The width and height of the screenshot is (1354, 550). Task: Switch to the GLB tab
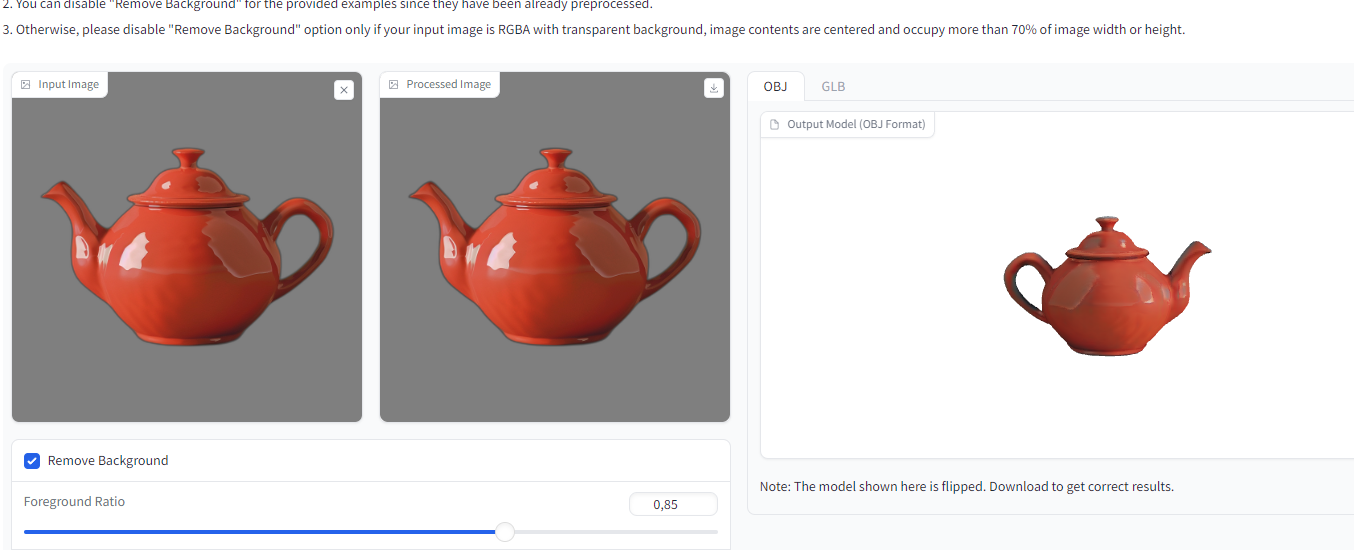(x=833, y=86)
